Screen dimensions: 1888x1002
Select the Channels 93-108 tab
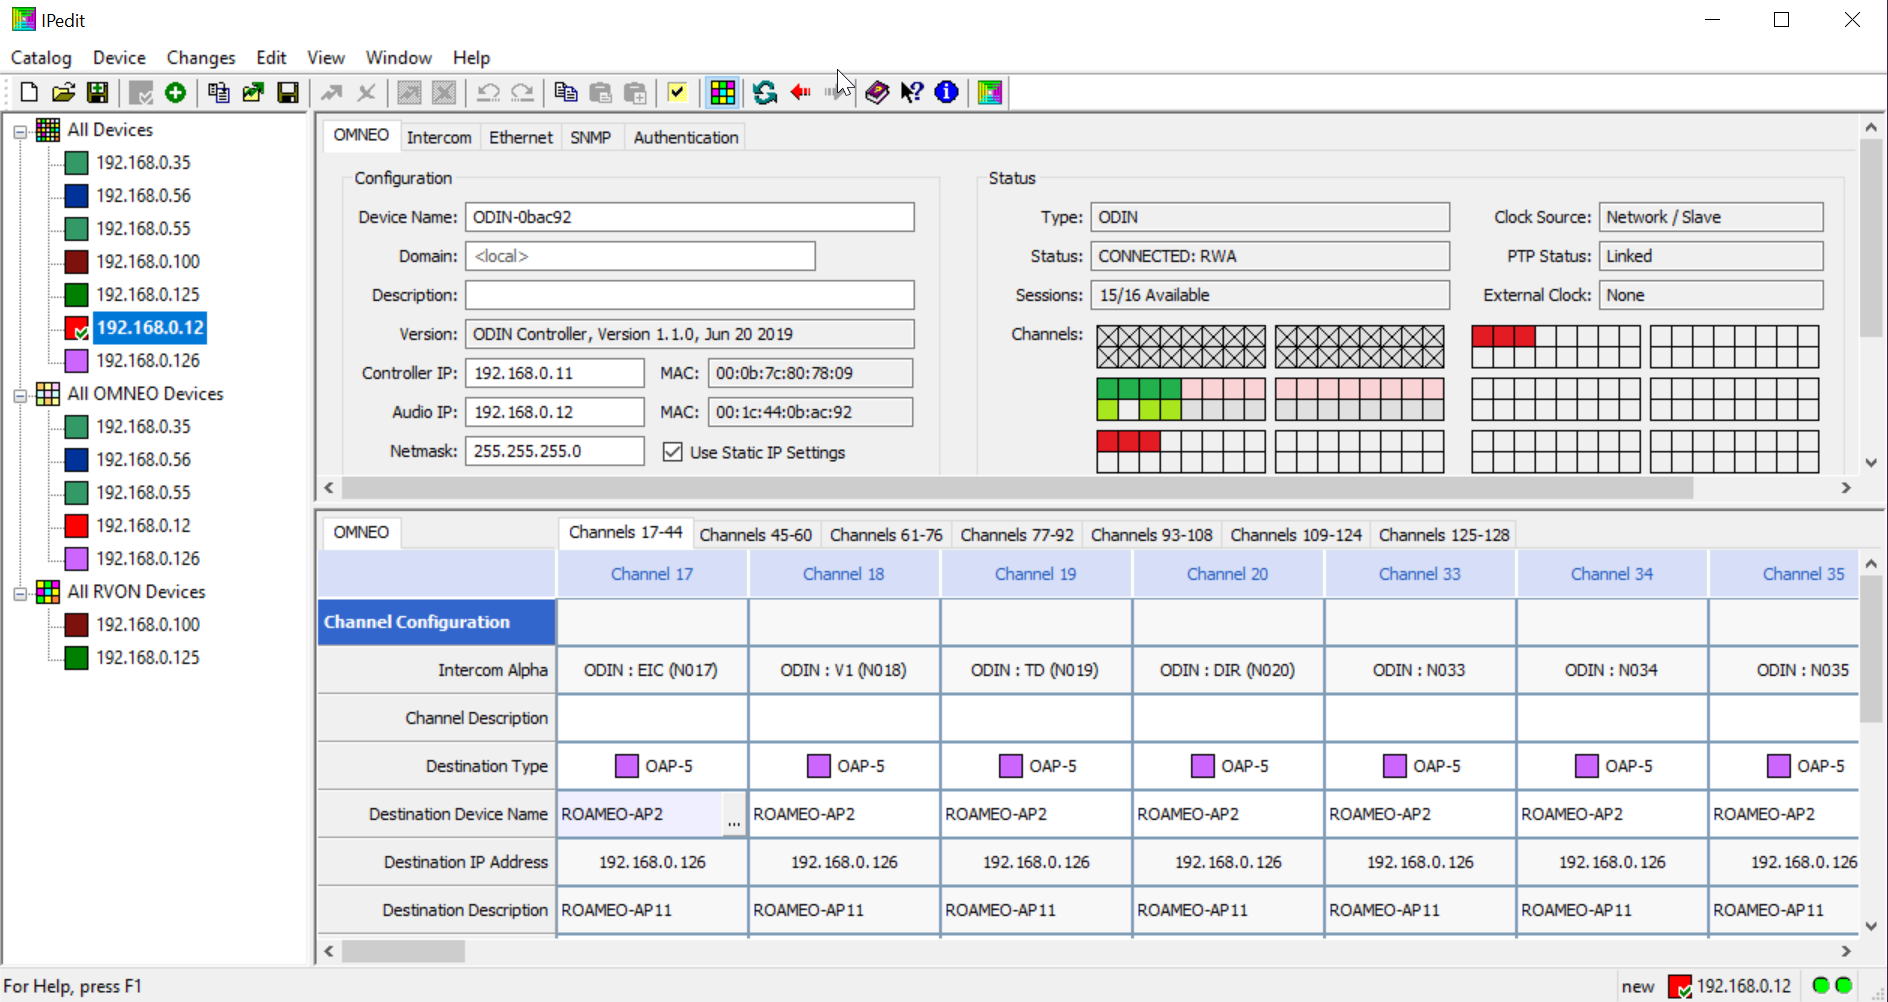(1151, 535)
